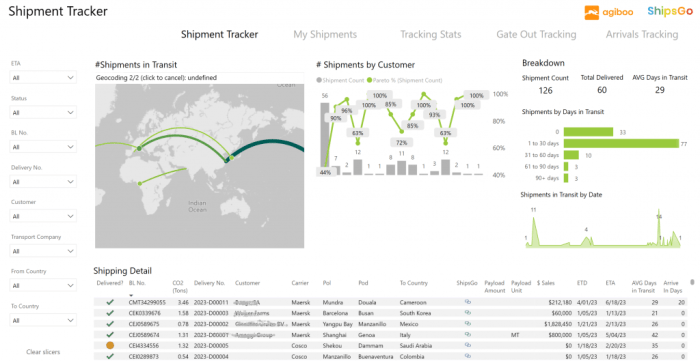This screenshot has height=361, width=700.
Task: Sort table by ETD column header
Action: pyautogui.click(x=583, y=283)
